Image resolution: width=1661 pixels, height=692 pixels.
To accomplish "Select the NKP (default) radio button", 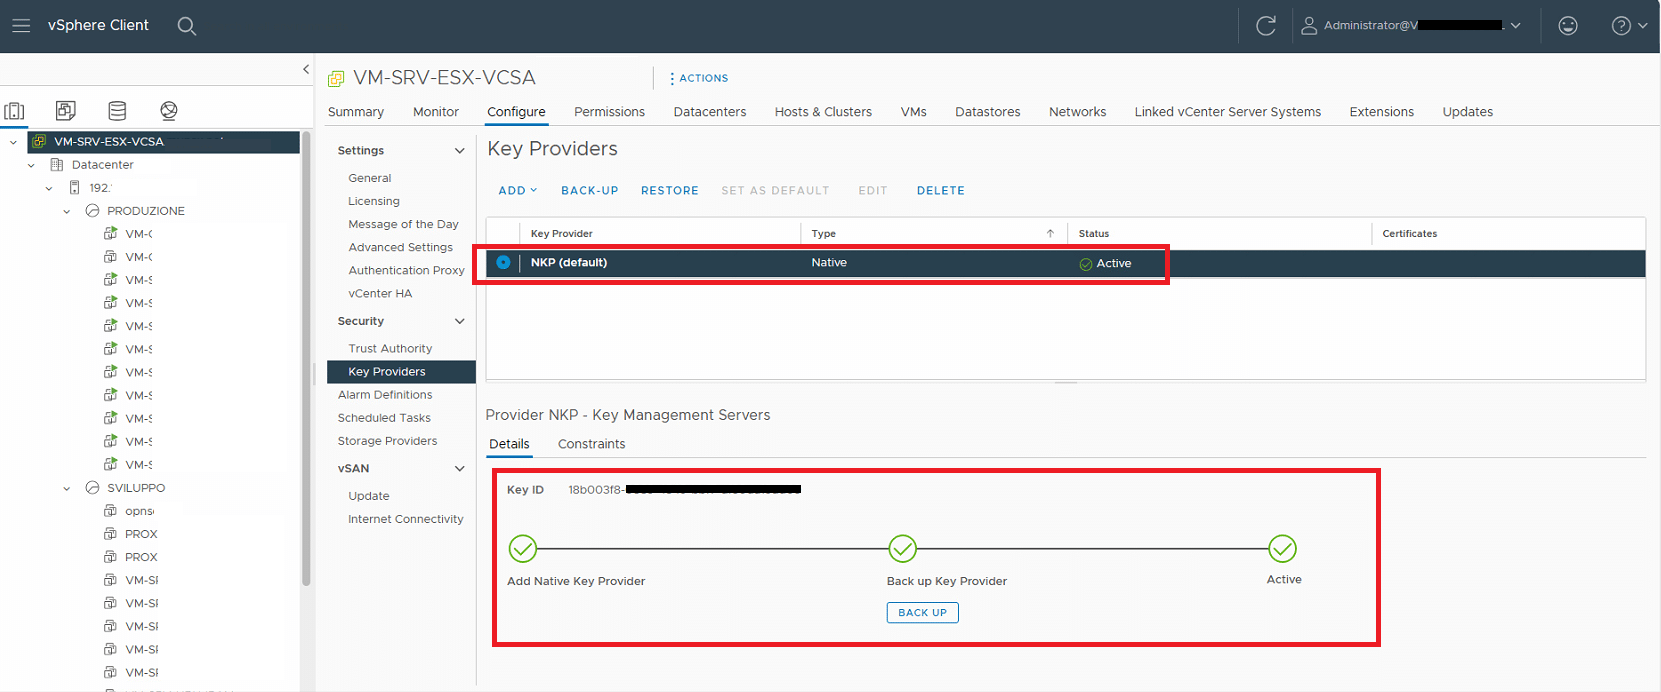I will click(x=503, y=262).
